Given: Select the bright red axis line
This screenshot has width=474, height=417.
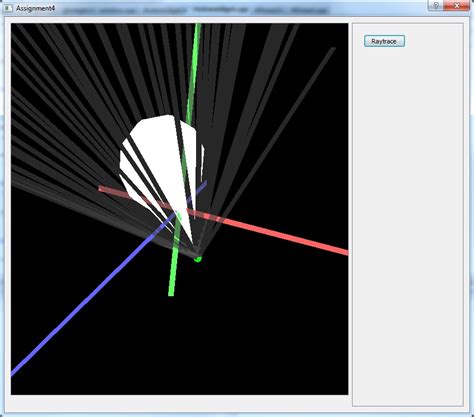Looking at the screenshot, I should click(277, 233).
